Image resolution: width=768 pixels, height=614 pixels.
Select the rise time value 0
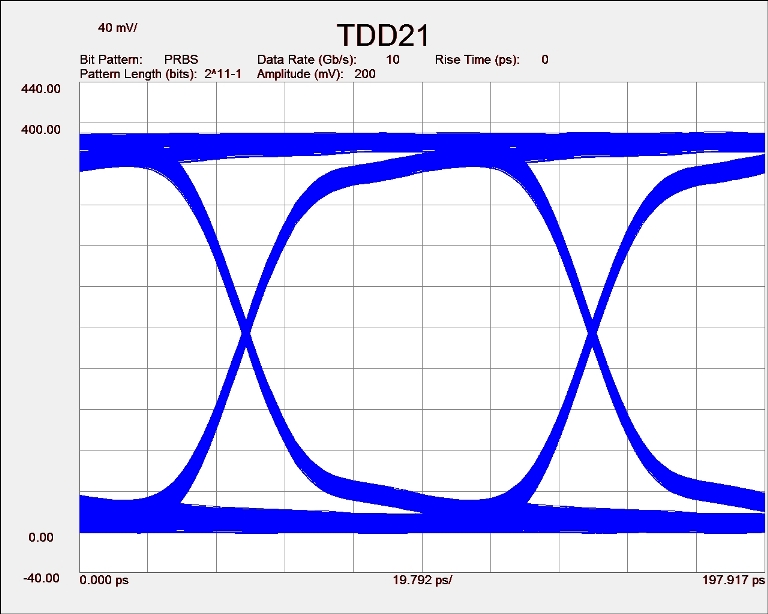click(545, 60)
